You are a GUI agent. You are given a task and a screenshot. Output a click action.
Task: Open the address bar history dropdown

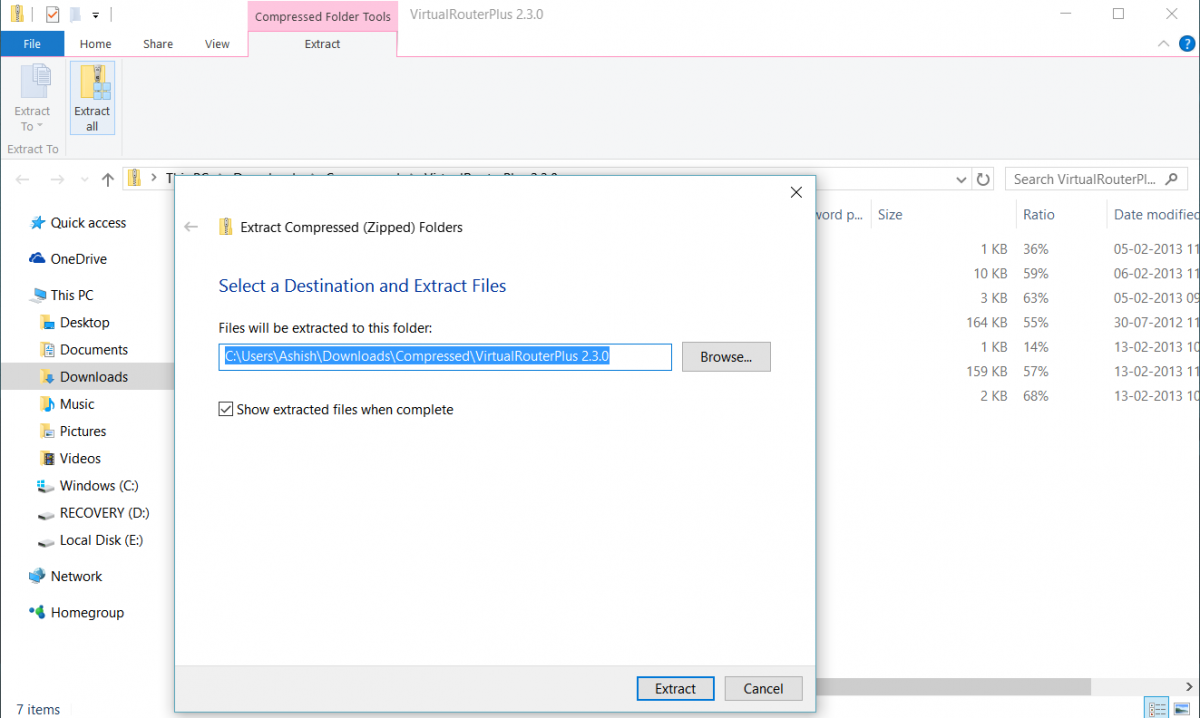[961, 180]
